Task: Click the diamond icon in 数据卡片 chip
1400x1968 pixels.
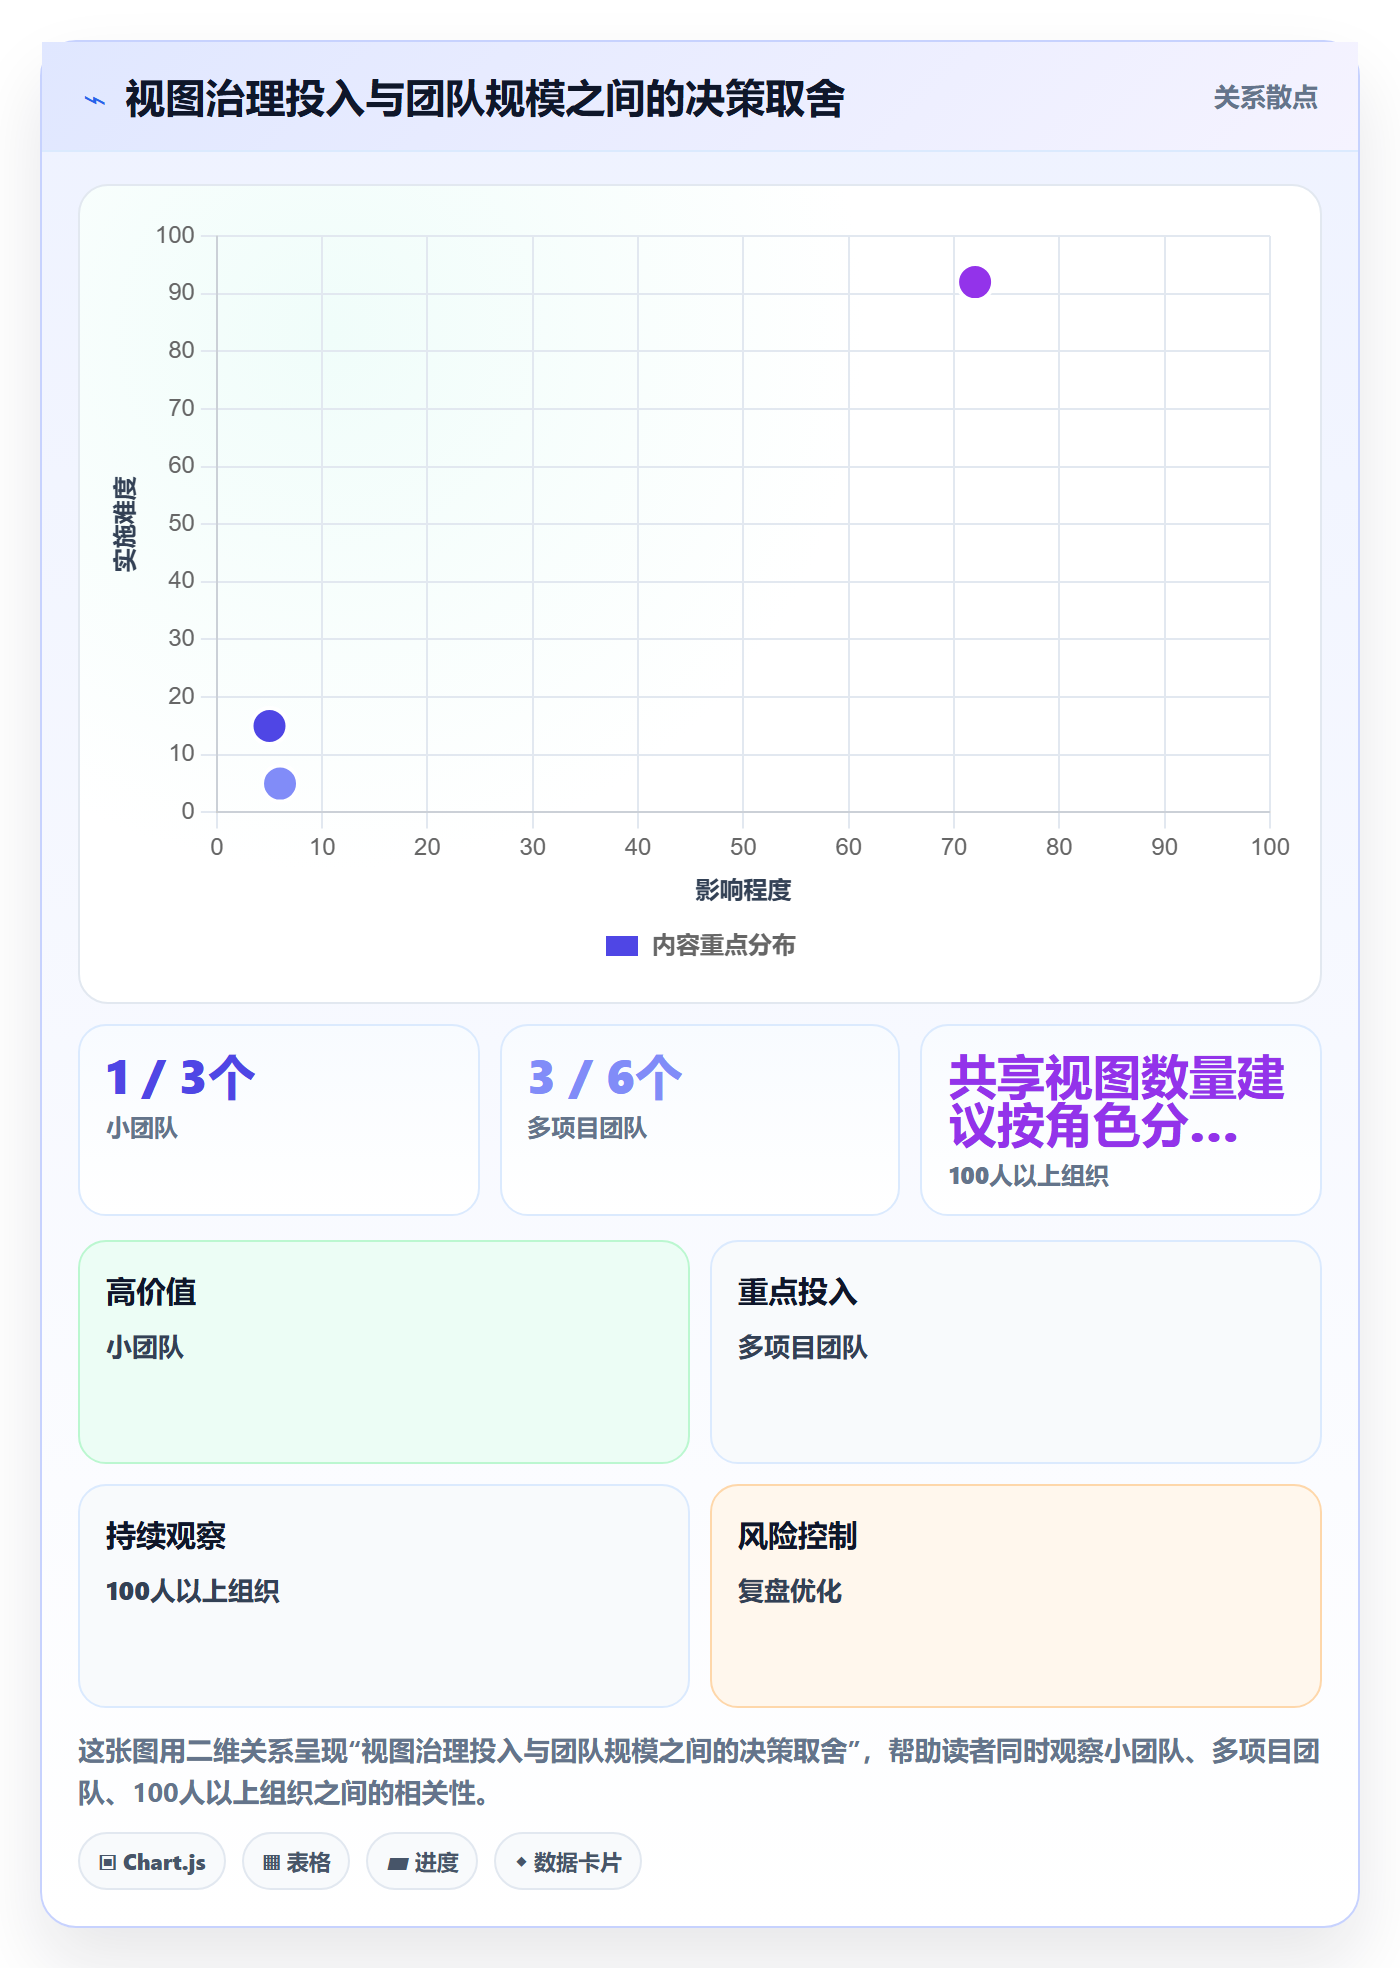Action: click(521, 1862)
